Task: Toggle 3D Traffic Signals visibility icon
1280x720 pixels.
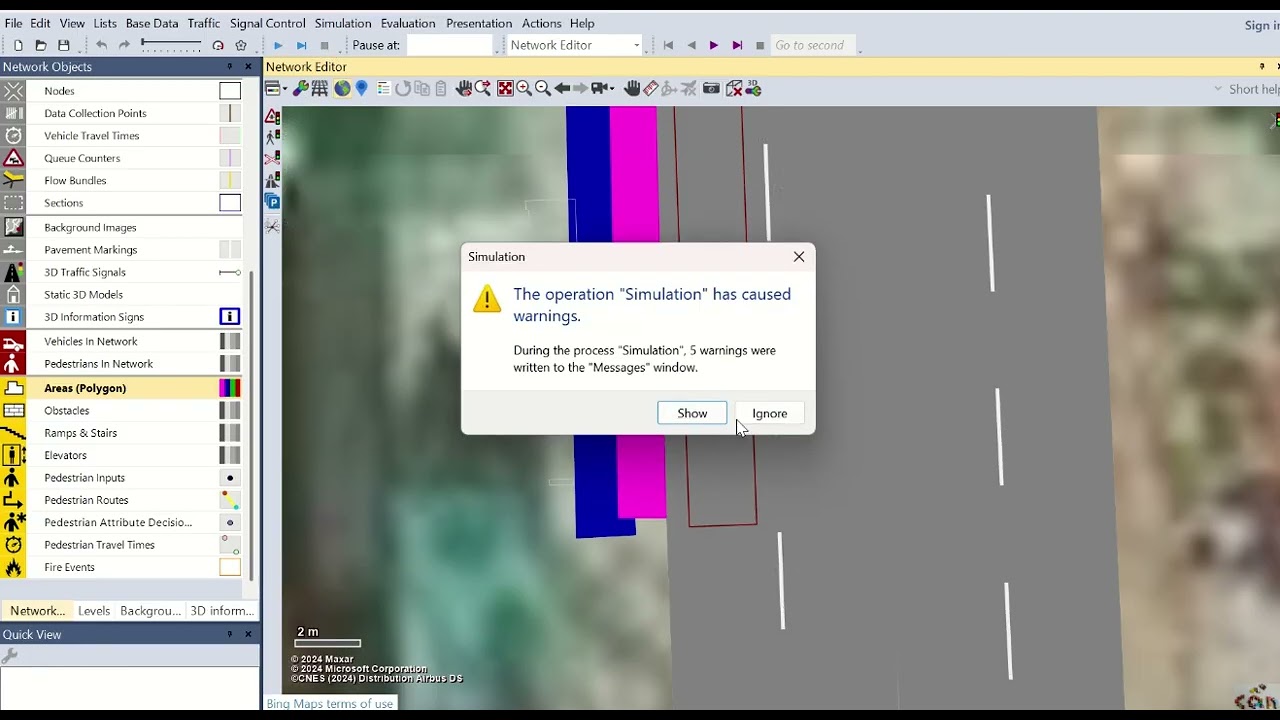Action: coord(13,272)
